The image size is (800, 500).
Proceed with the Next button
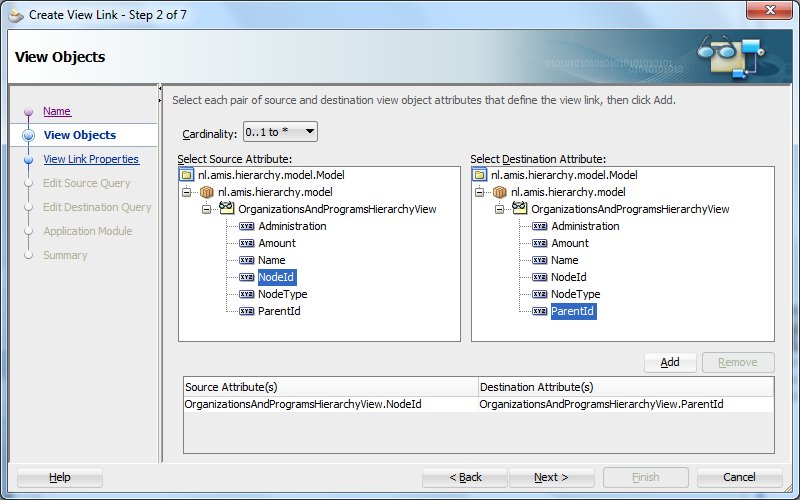click(x=551, y=478)
